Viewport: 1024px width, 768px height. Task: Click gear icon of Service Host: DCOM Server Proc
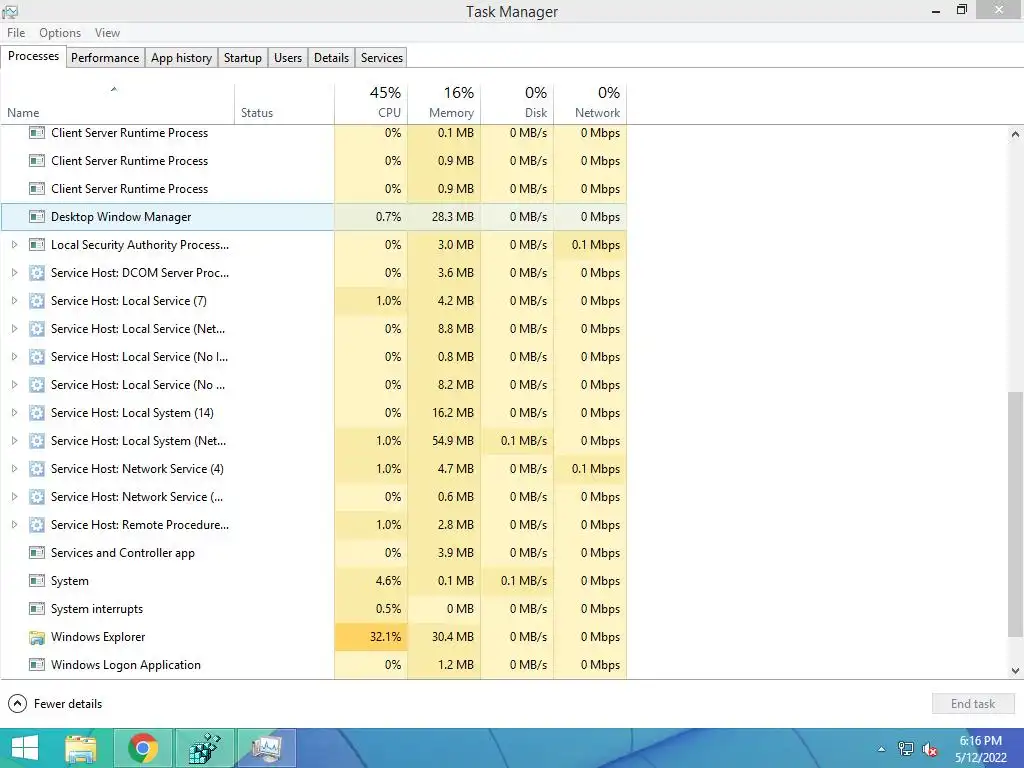pyautogui.click(x=37, y=272)
